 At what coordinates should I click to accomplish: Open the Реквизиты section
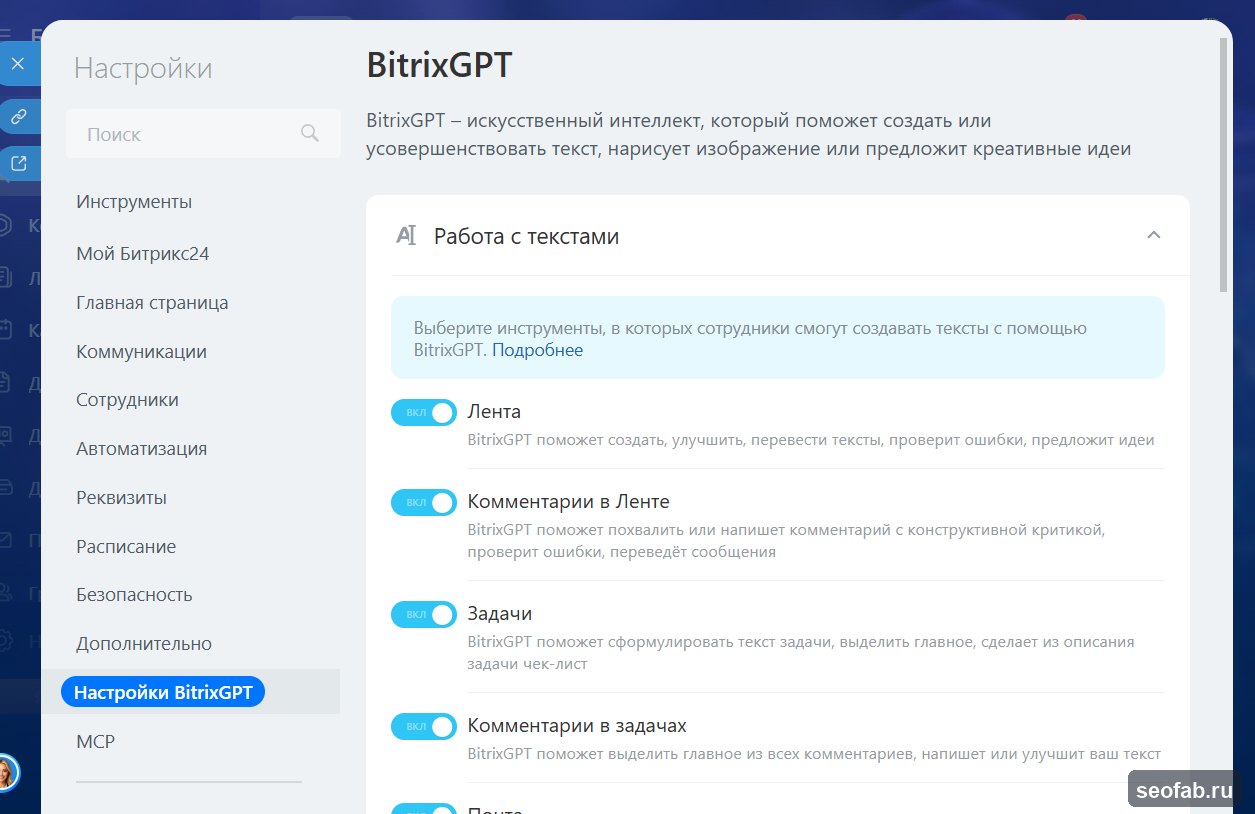[x=121, y=498]
